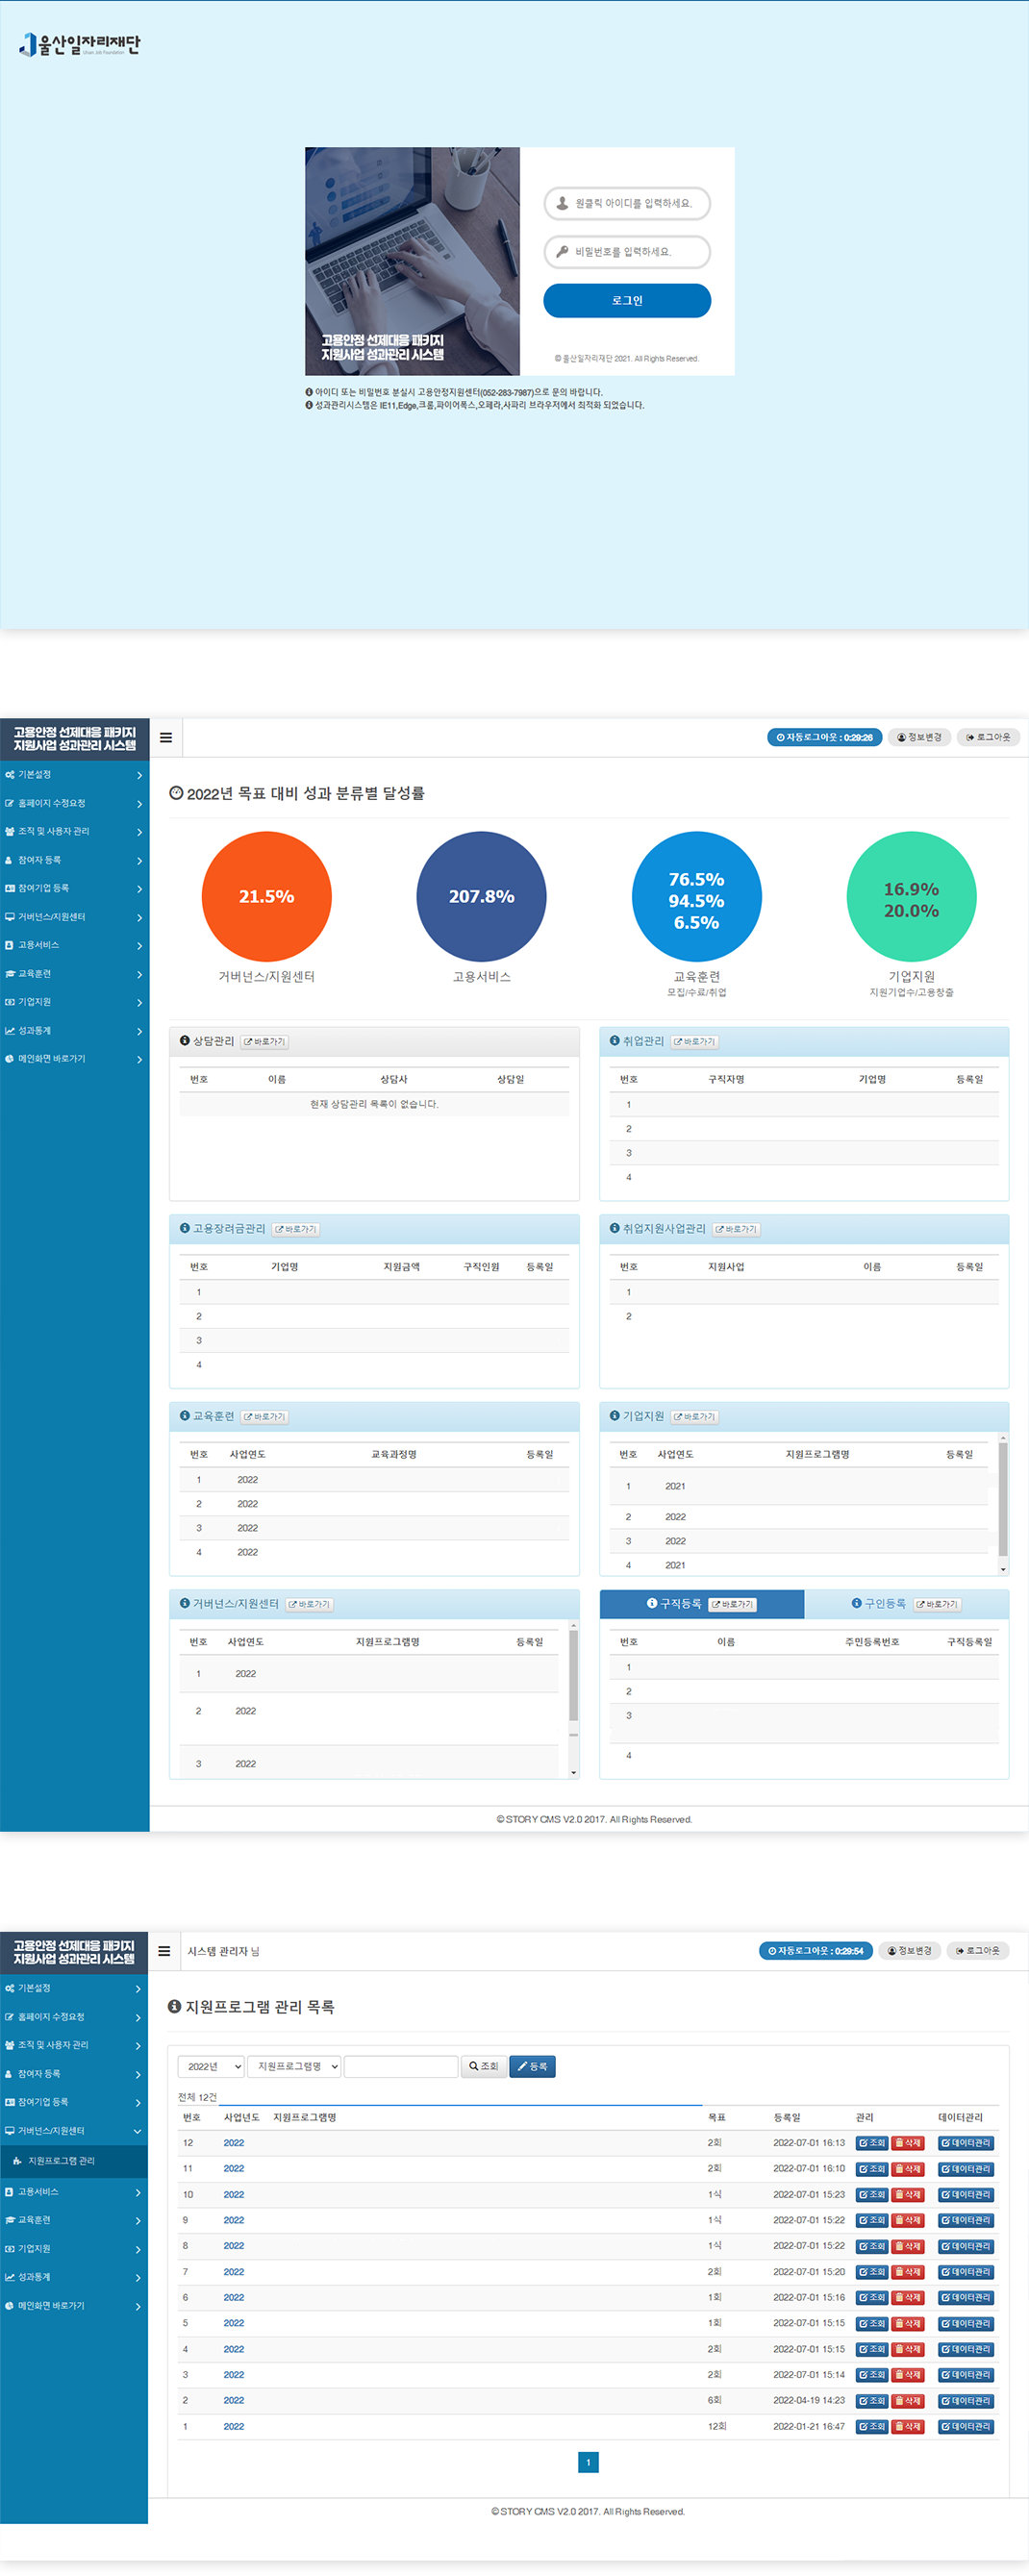Toggle hamburger menu on program list page
This screenshot has height=2576, width=1029.
pos(164,1951)
